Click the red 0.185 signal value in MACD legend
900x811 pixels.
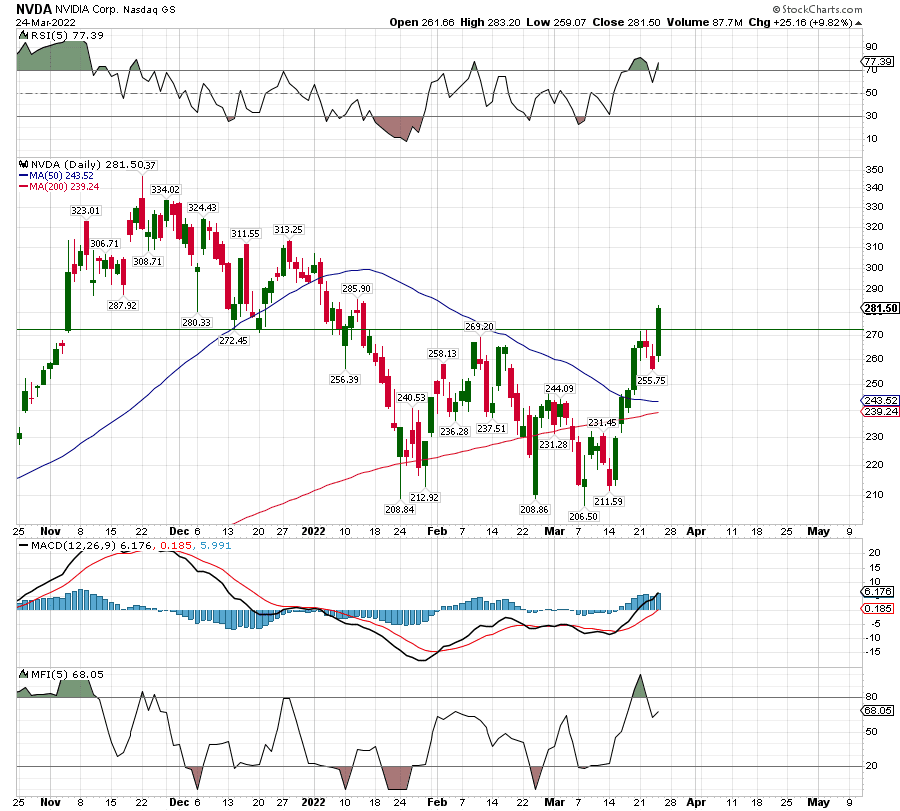click(175, 545)
